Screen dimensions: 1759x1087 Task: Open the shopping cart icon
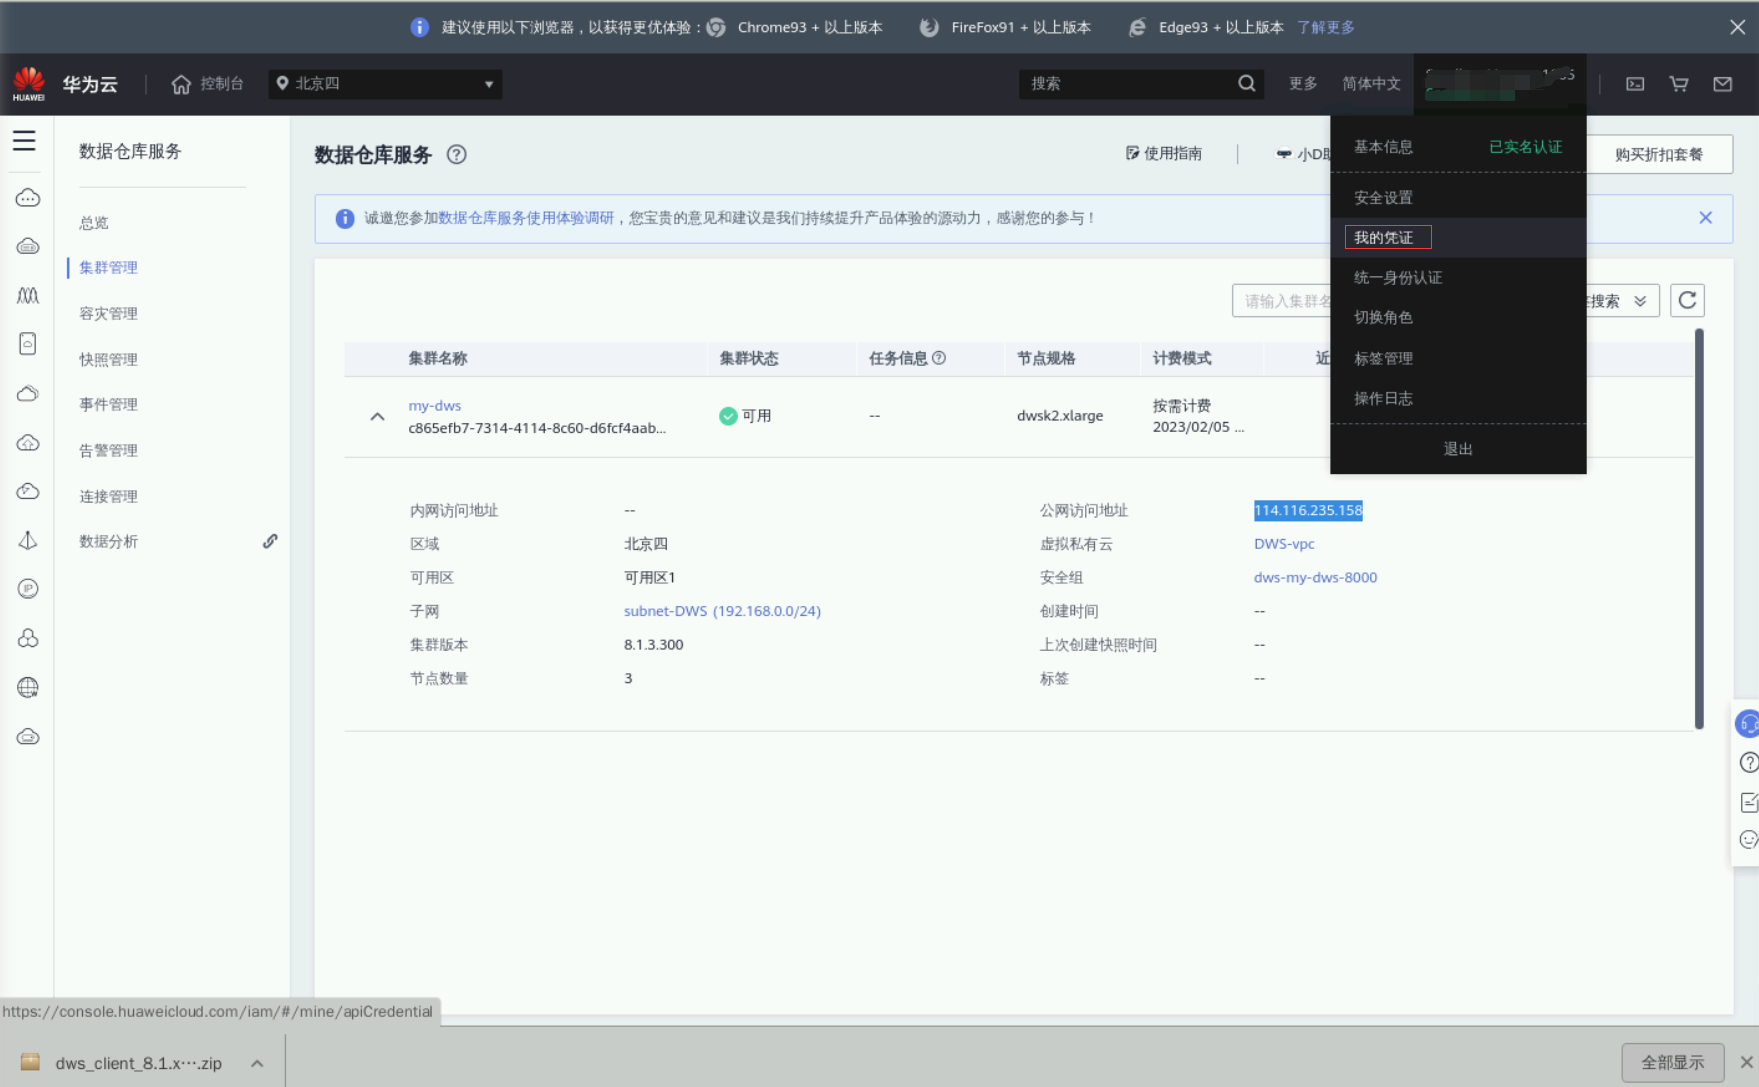(x=1679, y=84)
